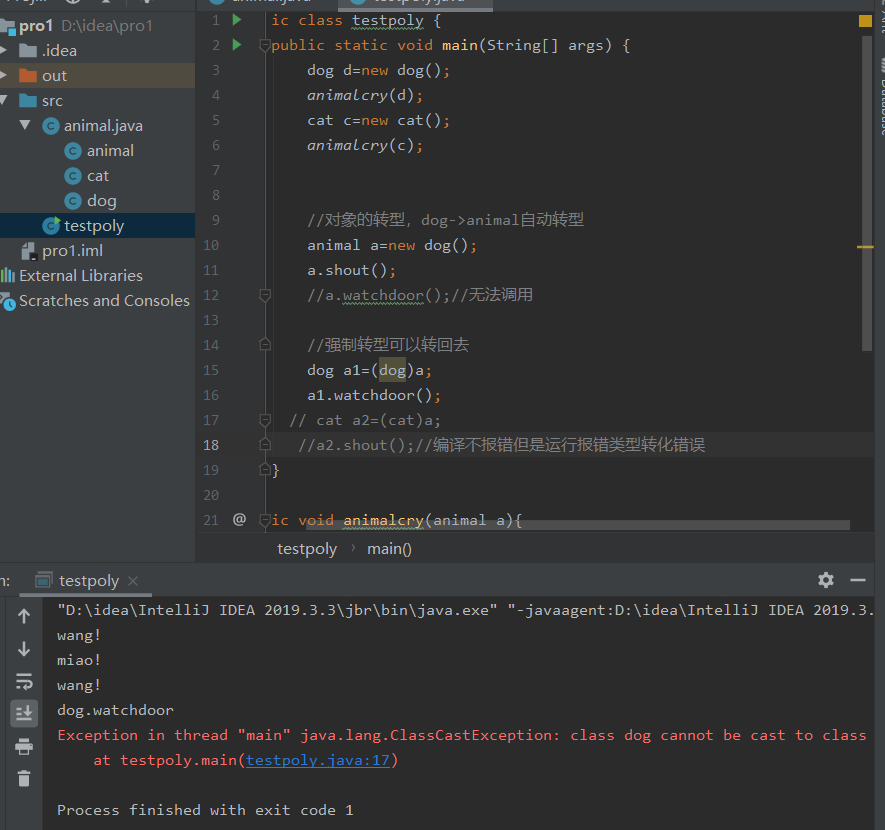Fold closing brace marker at line 19
The image size is (885, 830).
(x=264, y=469)
